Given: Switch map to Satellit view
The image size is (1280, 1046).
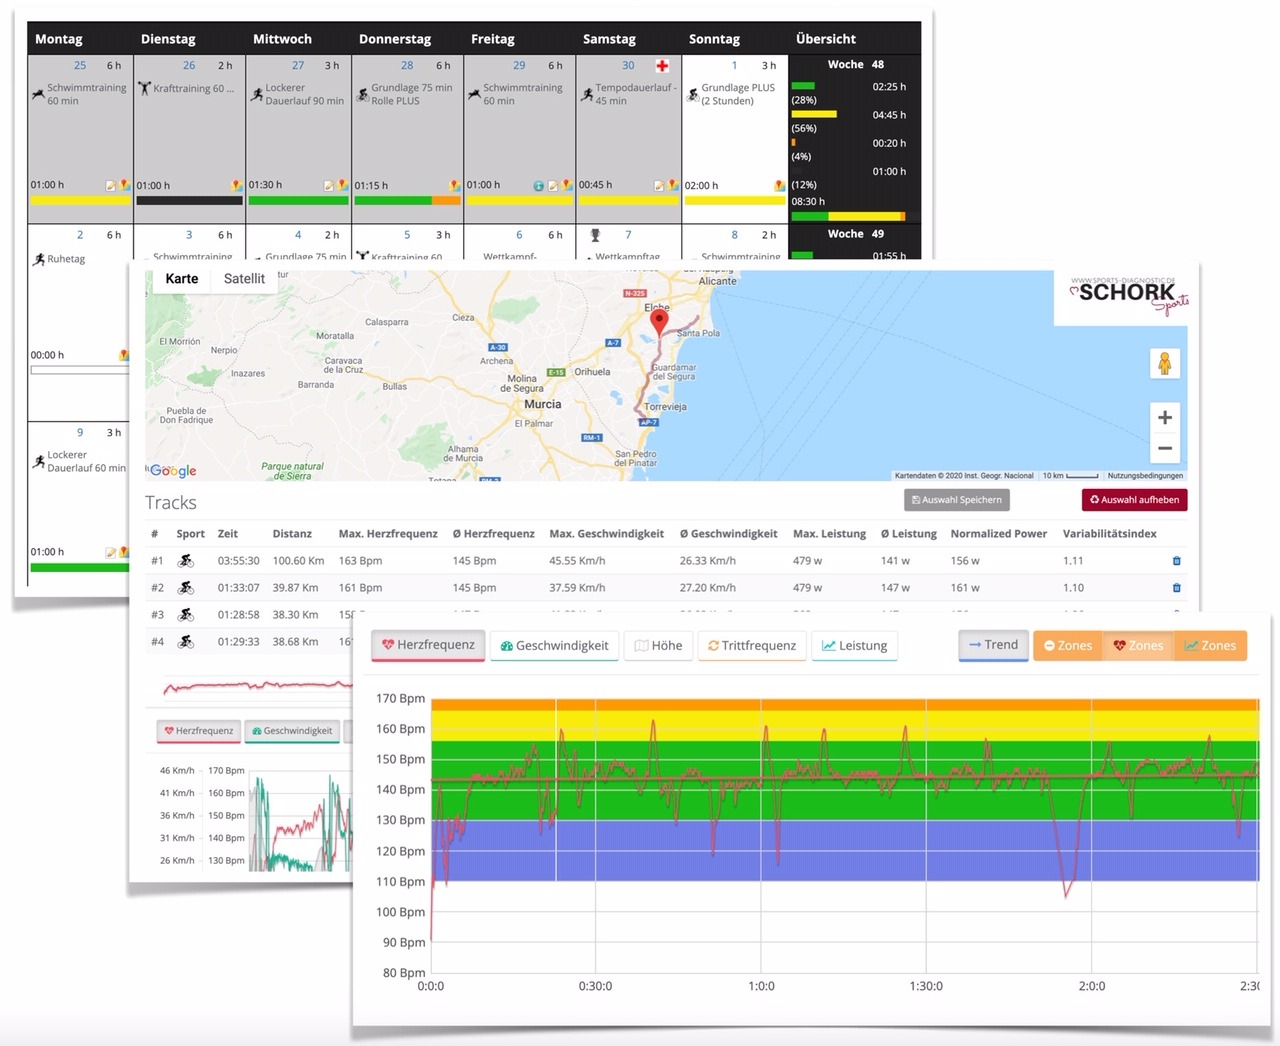Looking at the screenshot, I should tap(244, 279).
